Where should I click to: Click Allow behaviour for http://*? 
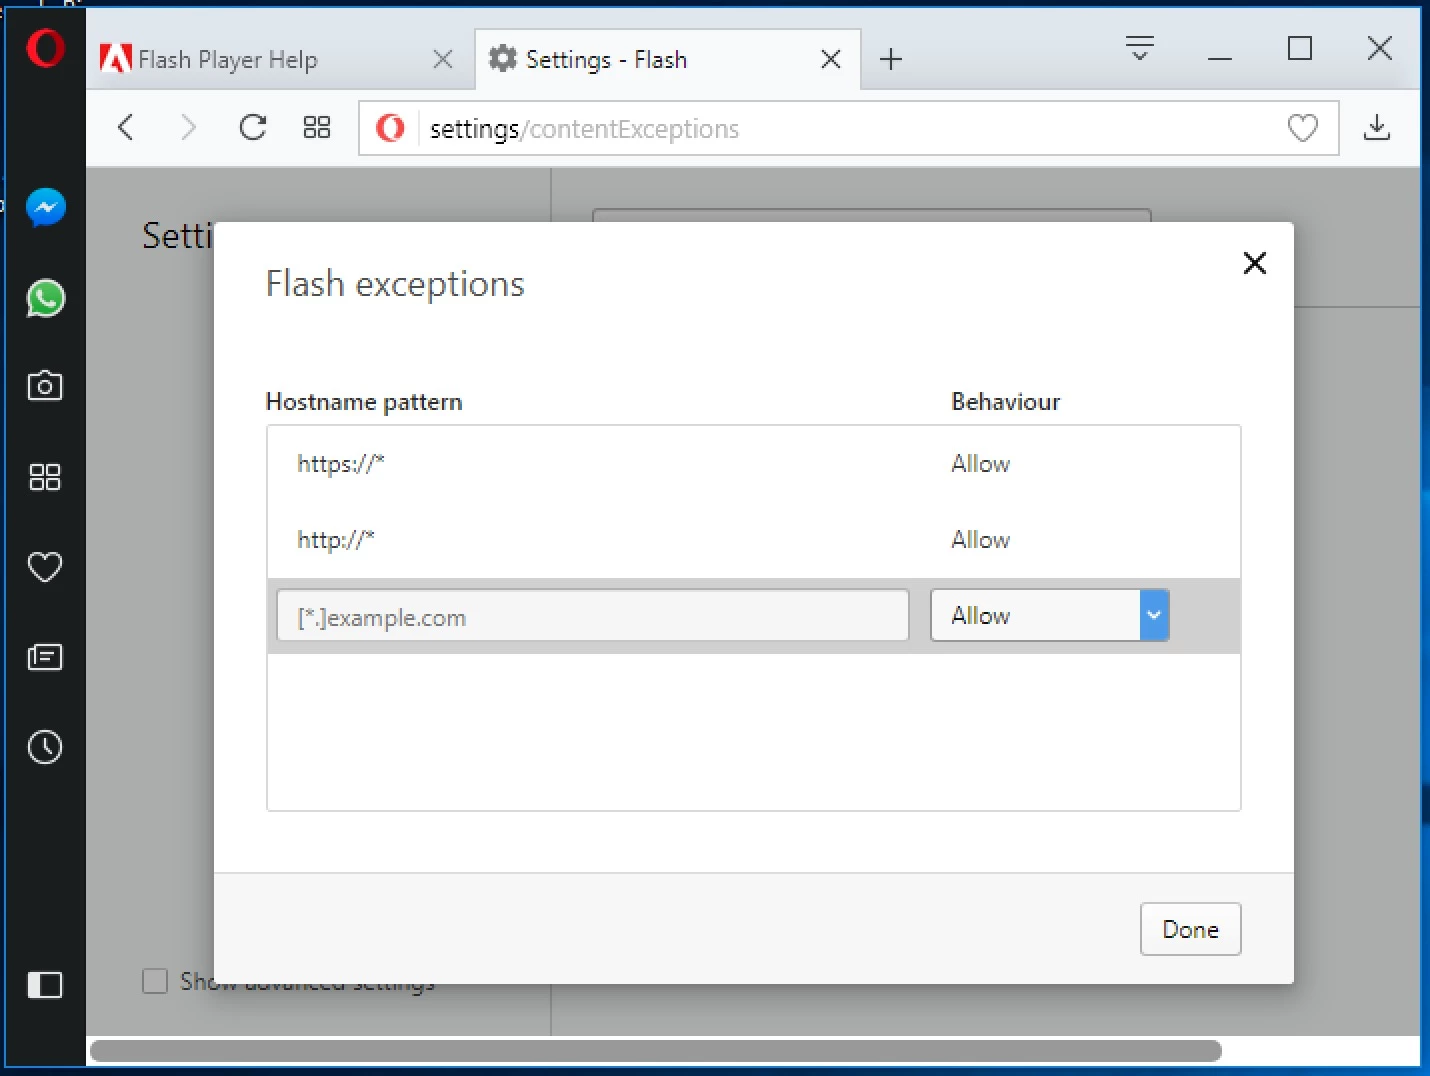980,540
